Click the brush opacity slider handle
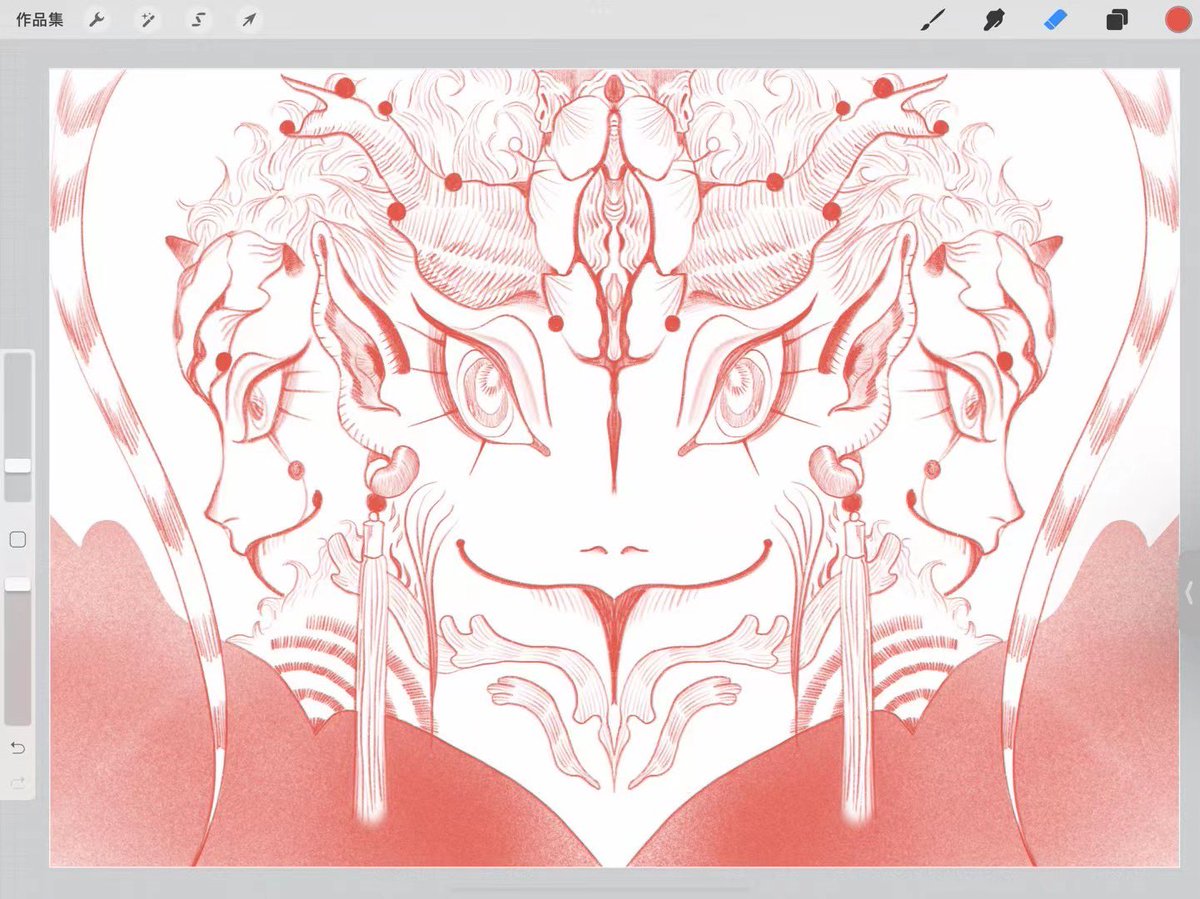 [18, 583]
